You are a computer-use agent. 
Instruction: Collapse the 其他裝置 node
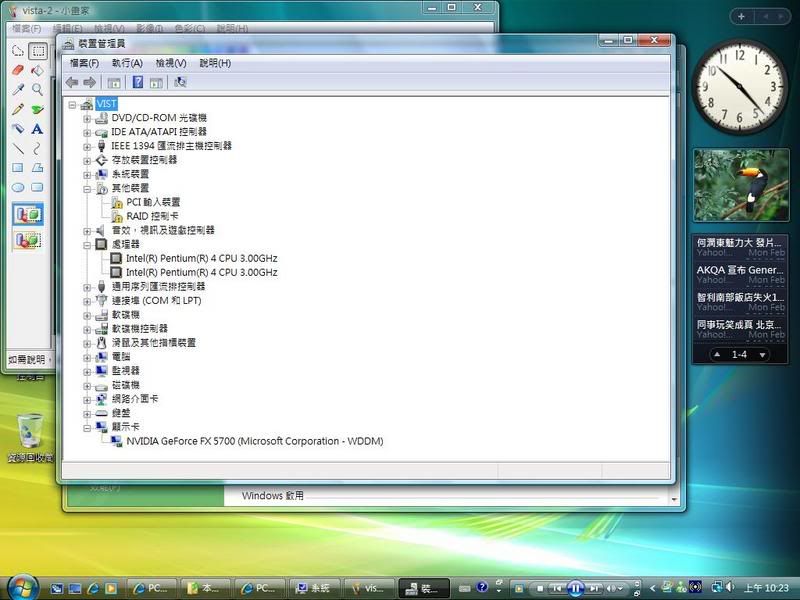point(87,189)
